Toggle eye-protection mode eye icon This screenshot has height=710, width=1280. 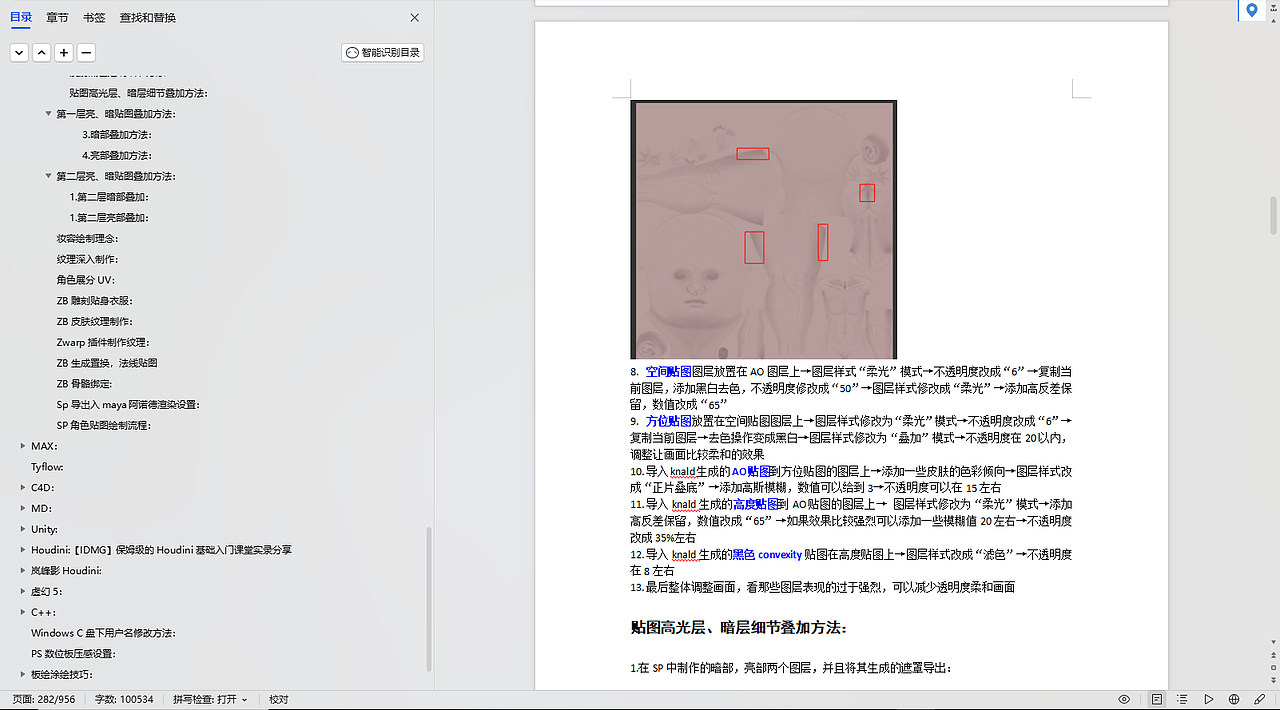pyautogui.click(x=1124, y=699)
